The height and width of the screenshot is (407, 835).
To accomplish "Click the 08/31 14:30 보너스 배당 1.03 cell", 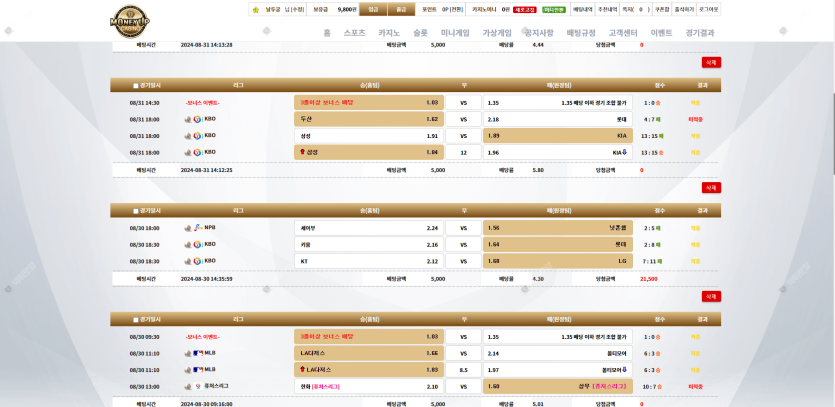I will (369, 103).
